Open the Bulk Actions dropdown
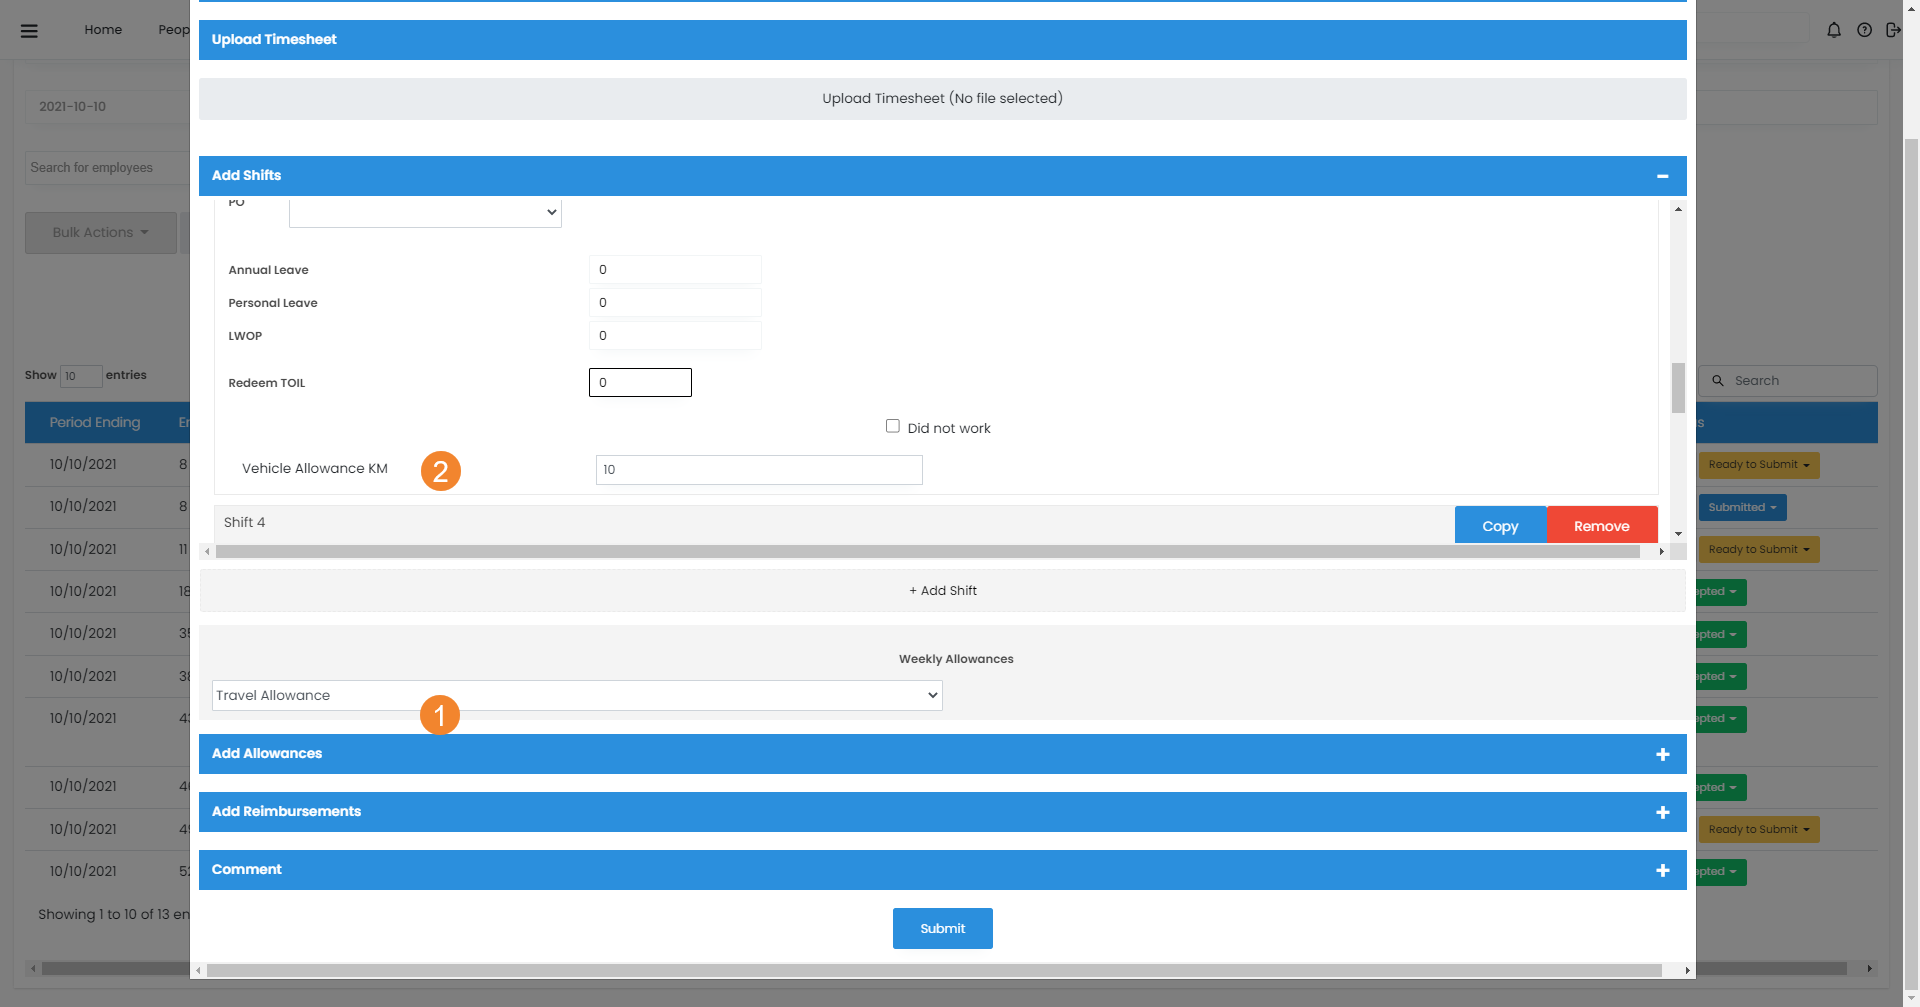The height and width of the screenshot is (1007, 1920). click(100, 232)
